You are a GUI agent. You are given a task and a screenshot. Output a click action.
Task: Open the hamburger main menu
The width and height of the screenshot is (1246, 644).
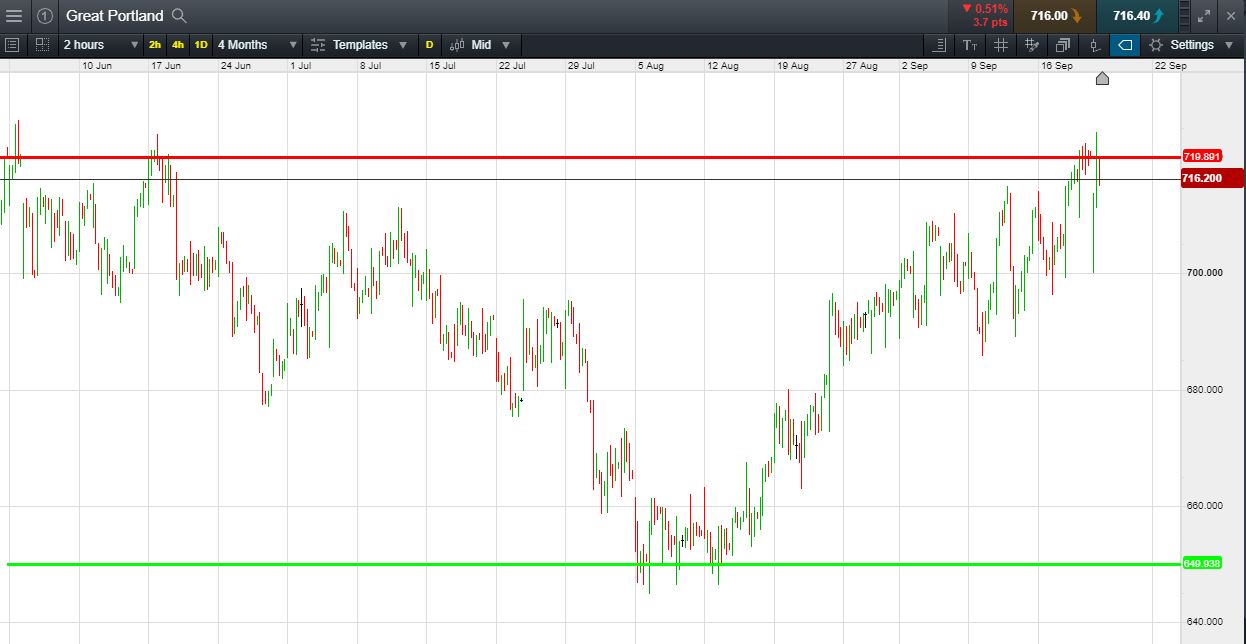point(14,16)
